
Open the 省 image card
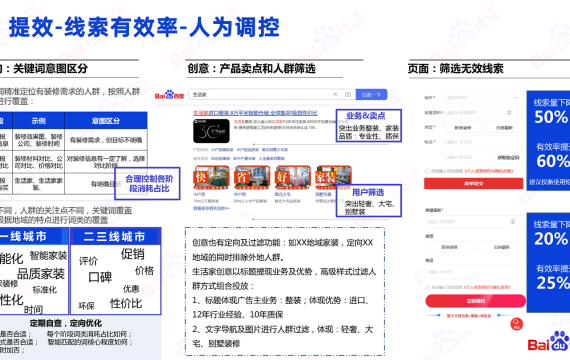coord(252,177)
